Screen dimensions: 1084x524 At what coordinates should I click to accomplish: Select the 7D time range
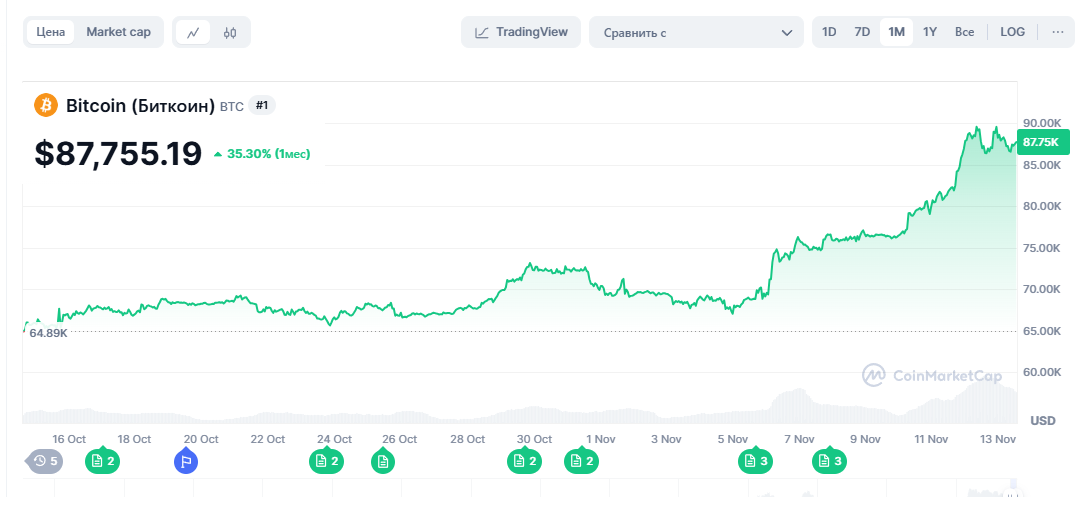pos(862,32)
